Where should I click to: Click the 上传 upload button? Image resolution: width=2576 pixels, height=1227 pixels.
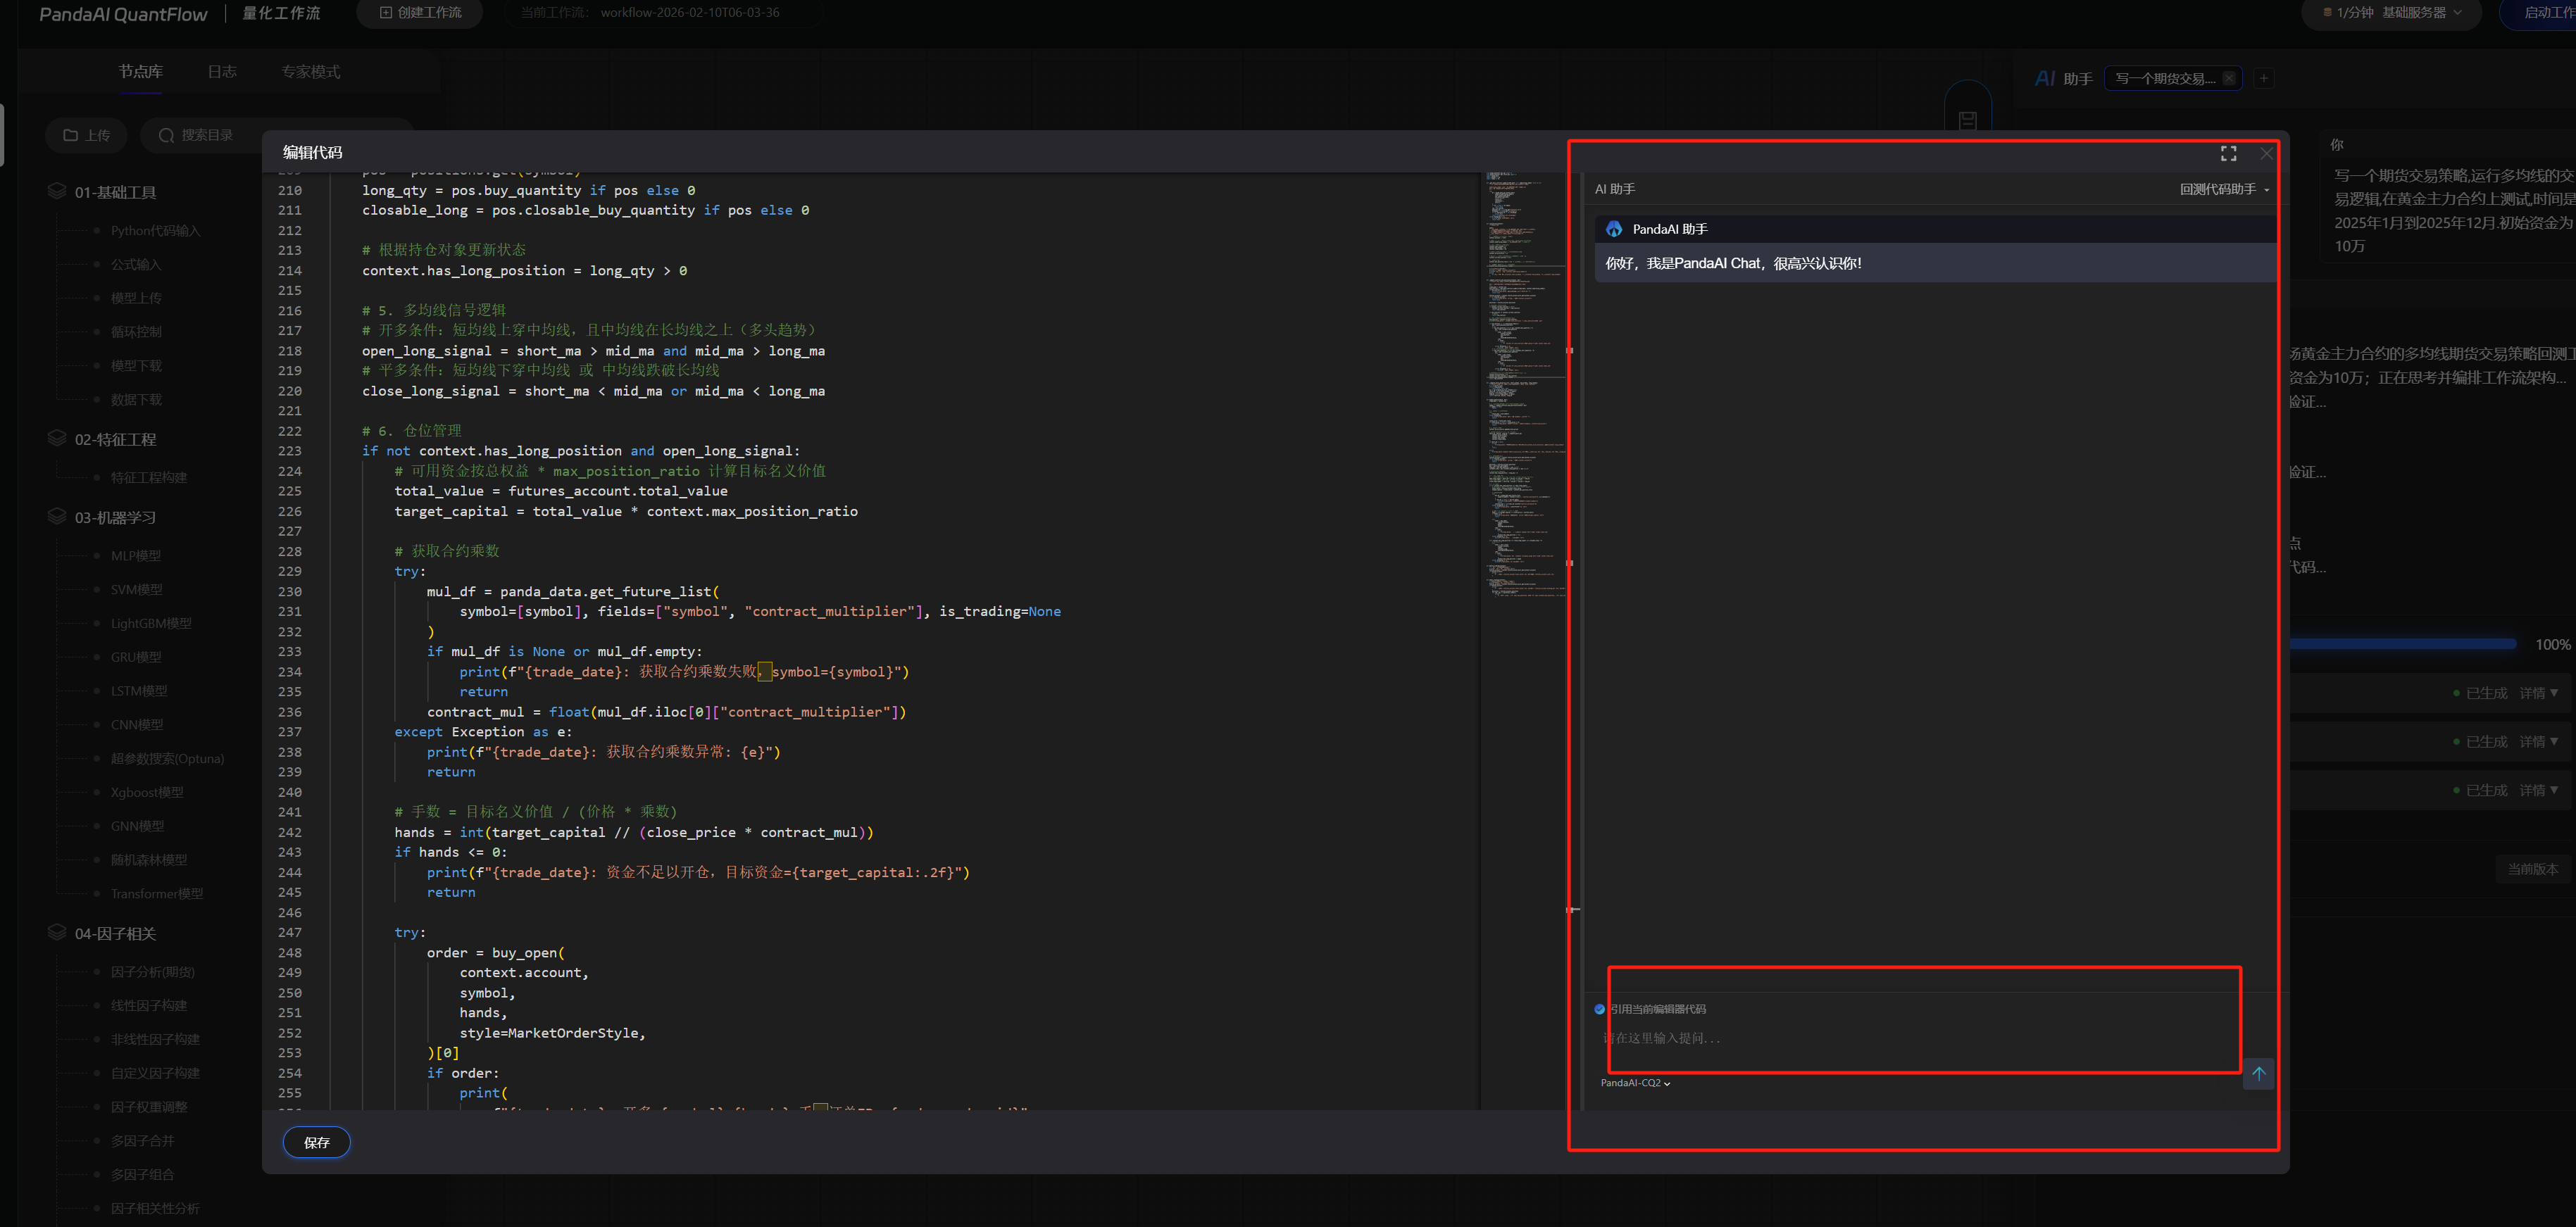coord(87,135)
